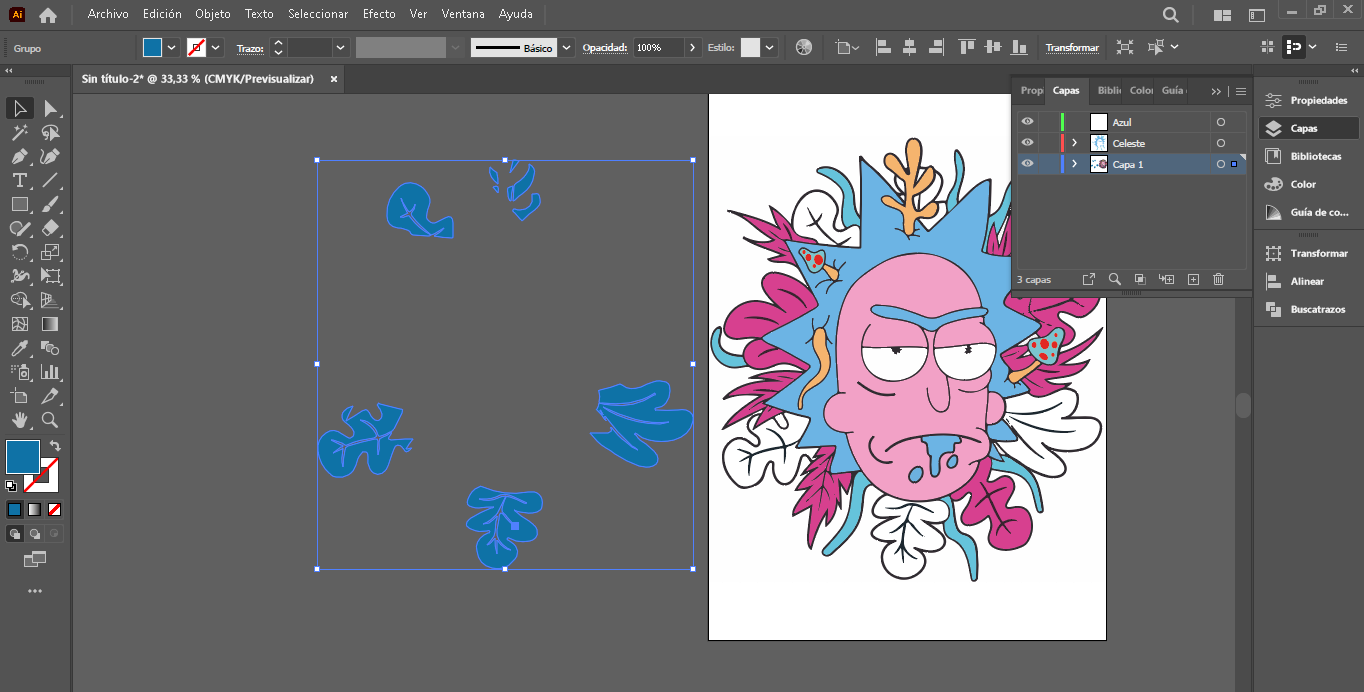
Task: Switch to the Prop panel tab
Action: [1031, 90]
